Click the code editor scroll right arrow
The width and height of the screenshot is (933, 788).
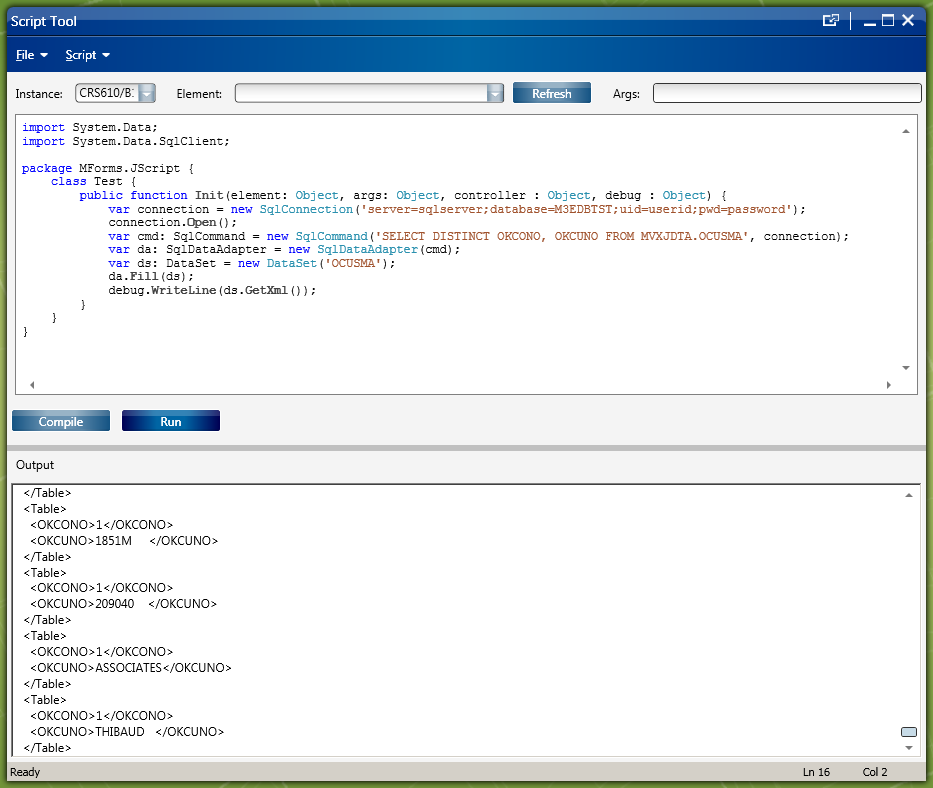tap(888, 385)
